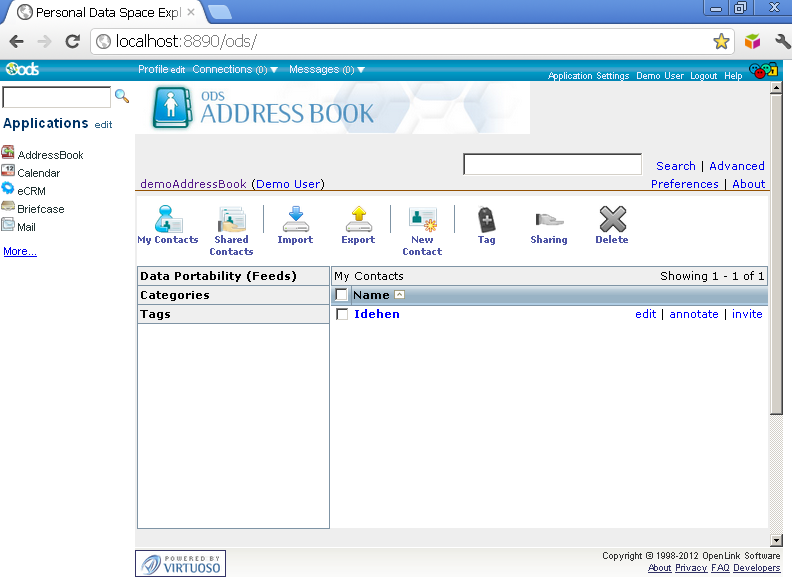Open My Contacts toolbar icon
Image resolution: width=792 pixels, height=587 pixels.
pos(167,220)
